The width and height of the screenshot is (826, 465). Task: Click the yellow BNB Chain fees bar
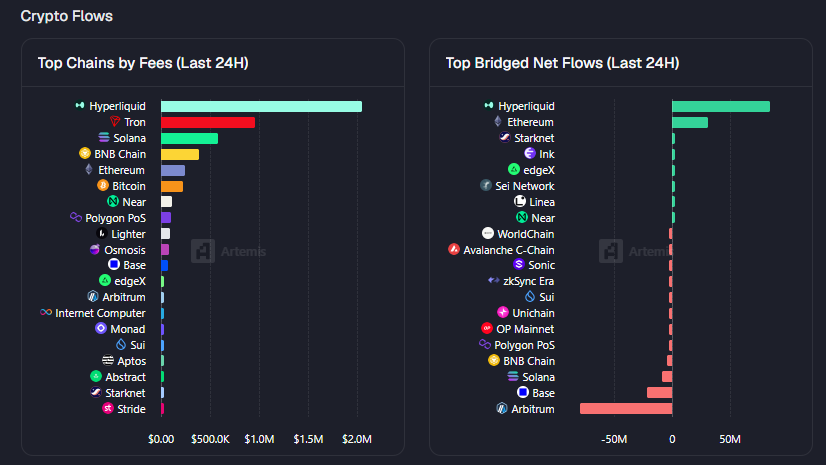(x=180, y=154)
